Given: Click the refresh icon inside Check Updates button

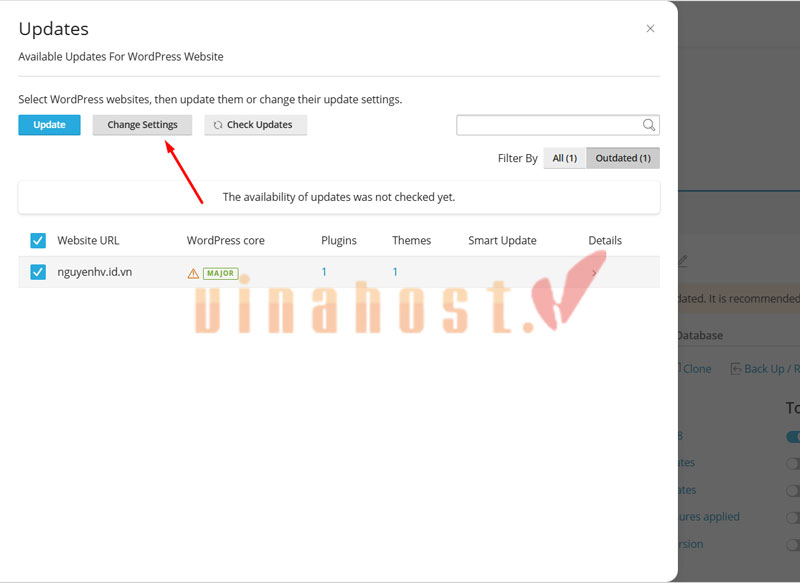Looking at the screenshot, I should pos(218,125).
